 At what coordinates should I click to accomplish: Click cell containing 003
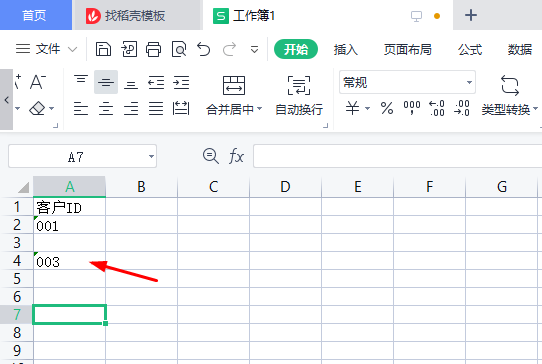pyautogui.click(x=69, y=261)
